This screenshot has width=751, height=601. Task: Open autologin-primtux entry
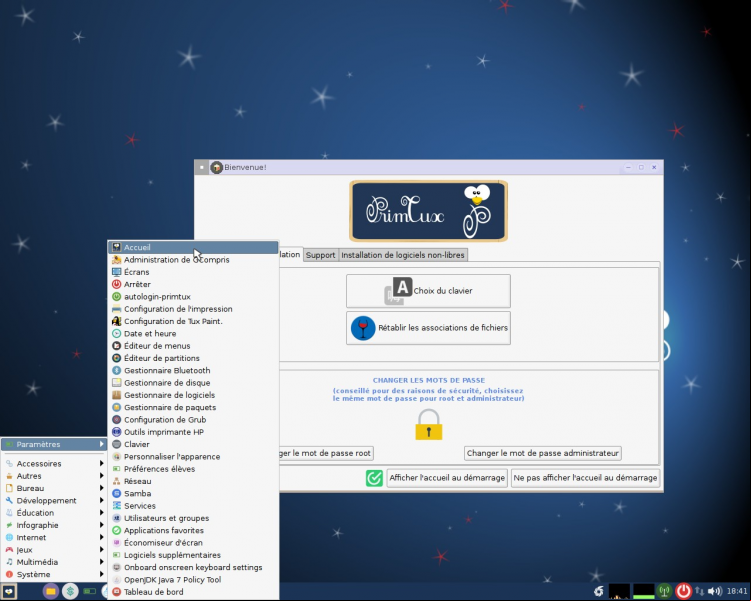coord(193,297)
